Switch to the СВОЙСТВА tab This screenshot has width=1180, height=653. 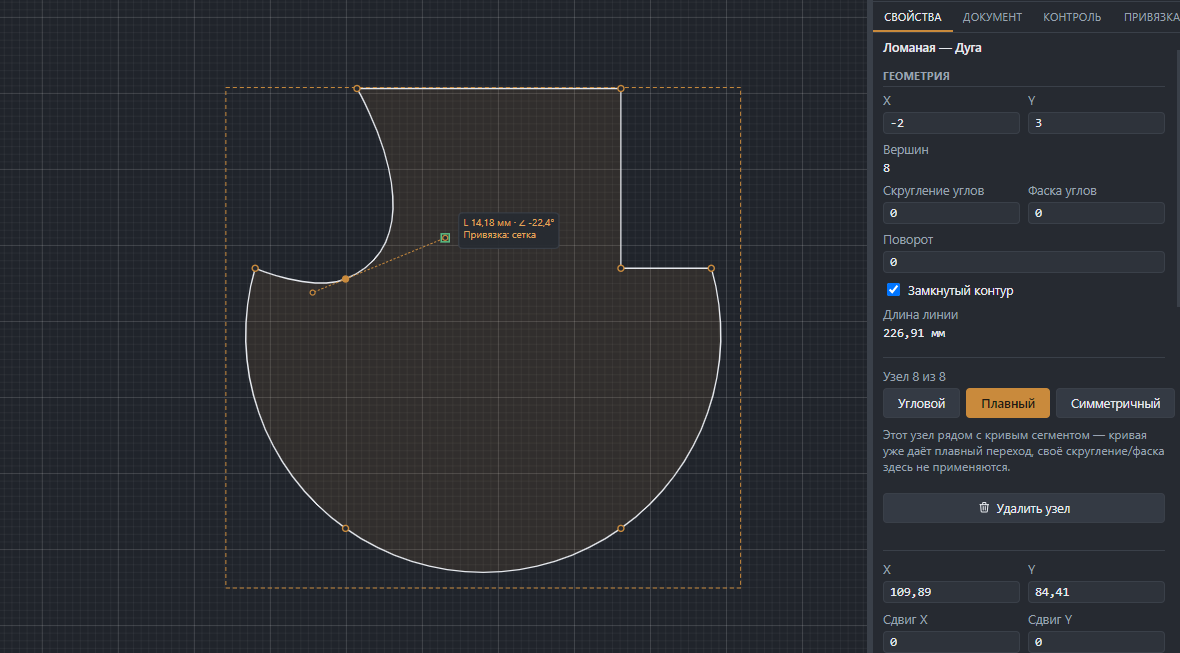coord(912,17)
